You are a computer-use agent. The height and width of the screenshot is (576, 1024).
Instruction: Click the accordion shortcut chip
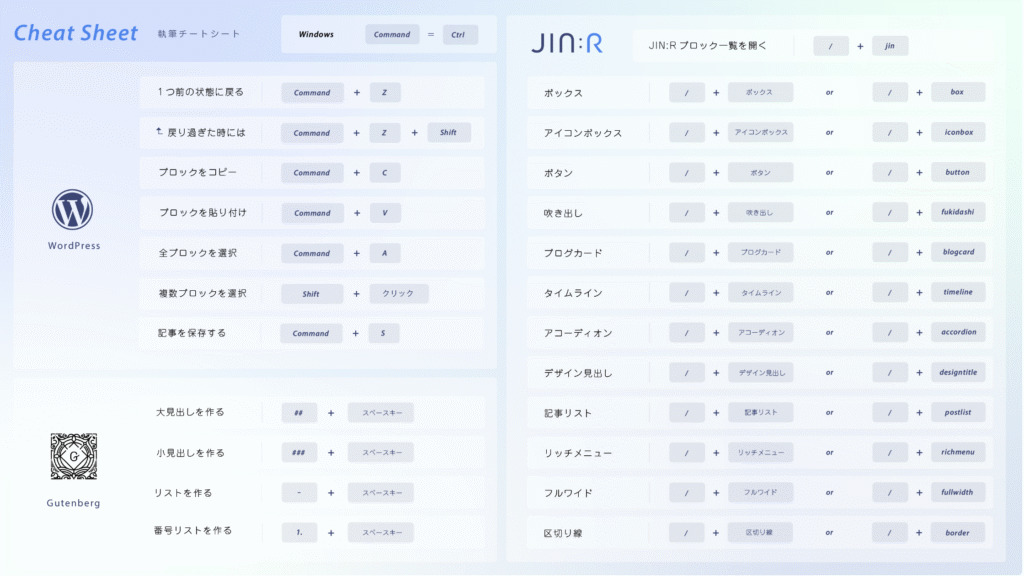click(957, 332)
